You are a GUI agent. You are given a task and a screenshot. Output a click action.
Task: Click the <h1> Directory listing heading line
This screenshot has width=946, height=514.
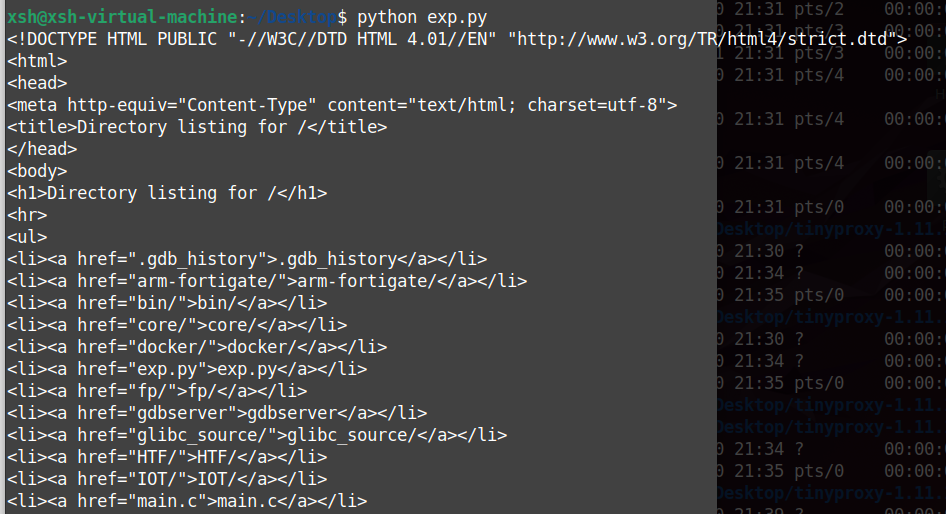pos(167,193)
